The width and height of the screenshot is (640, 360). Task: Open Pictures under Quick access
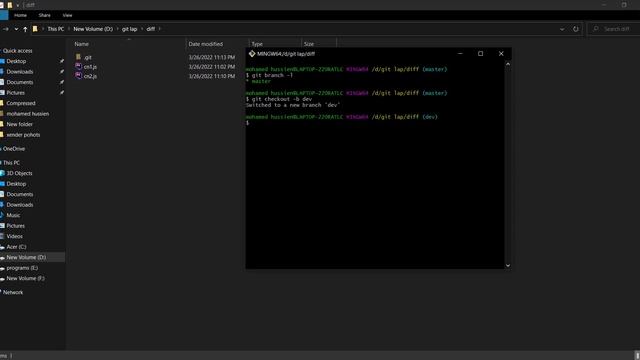click(16, 93)
